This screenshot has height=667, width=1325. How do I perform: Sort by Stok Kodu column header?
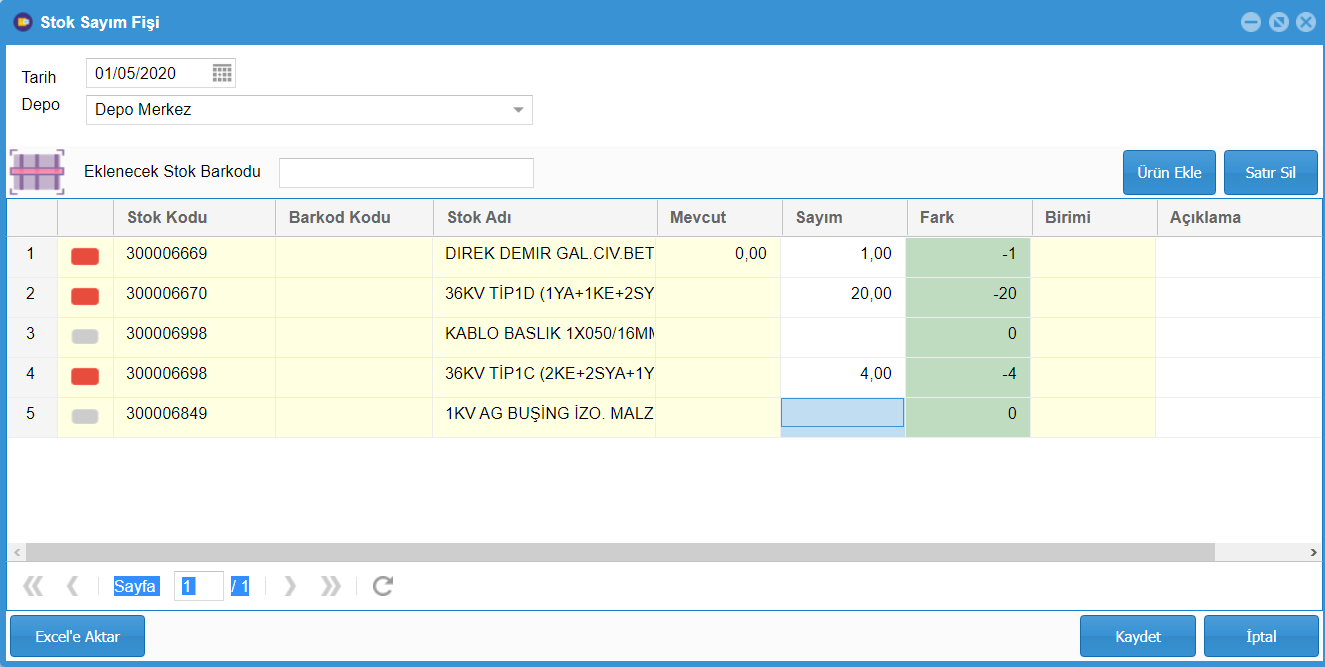point(194,217)
